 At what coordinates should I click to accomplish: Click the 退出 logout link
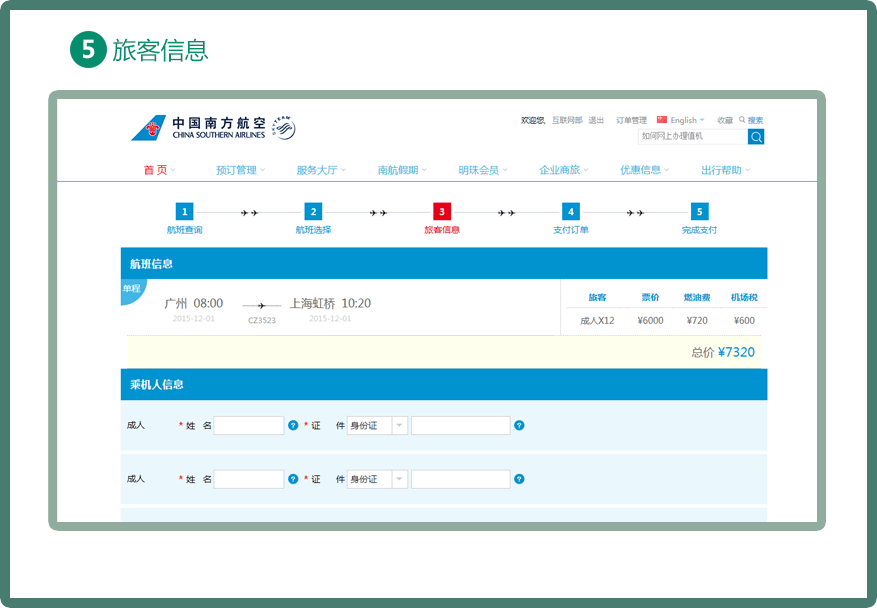[x=596, y=120]
